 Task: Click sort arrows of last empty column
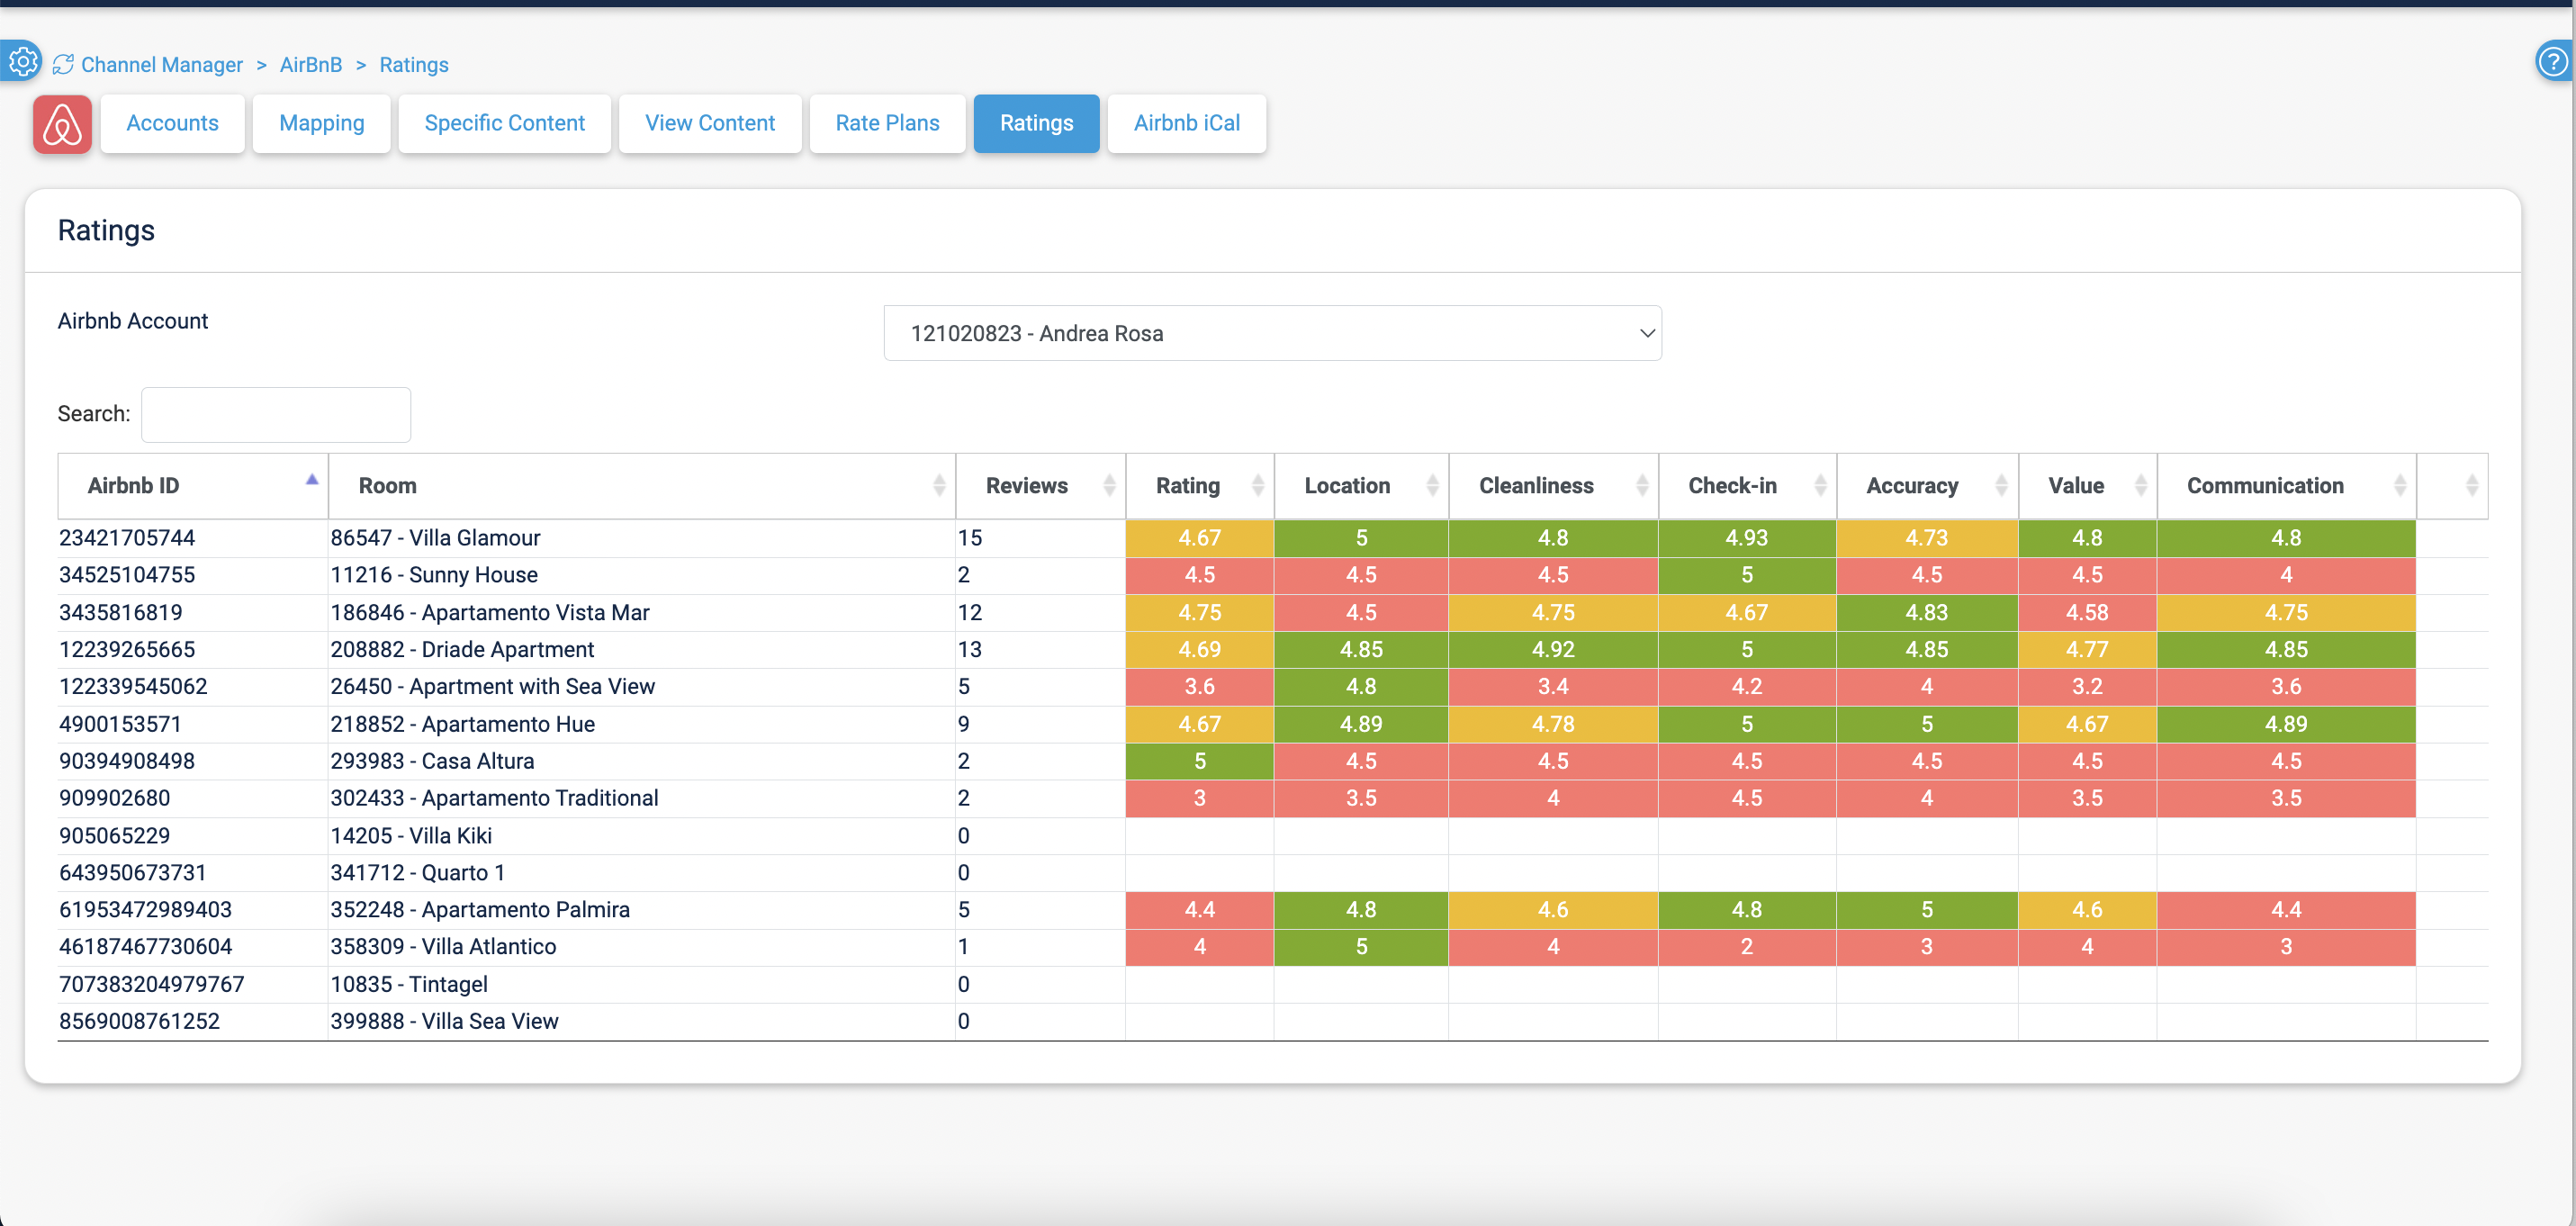pyautogui.click(x=2472, y=486)
